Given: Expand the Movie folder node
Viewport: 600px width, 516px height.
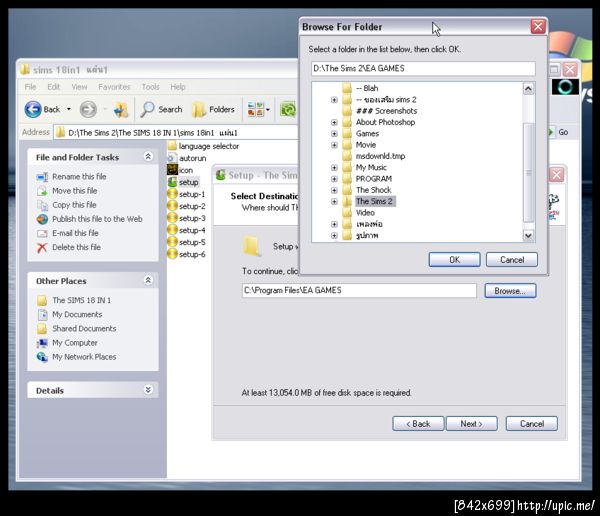Looking at the screenshot, I should 334,145.
